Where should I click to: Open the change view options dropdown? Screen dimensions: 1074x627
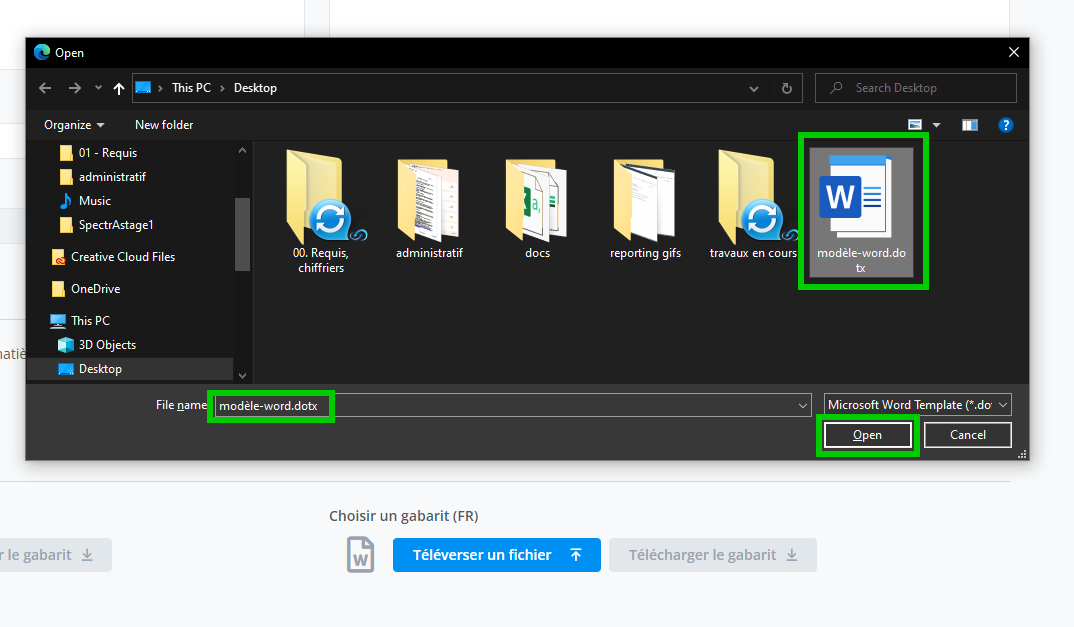point(937,125)
